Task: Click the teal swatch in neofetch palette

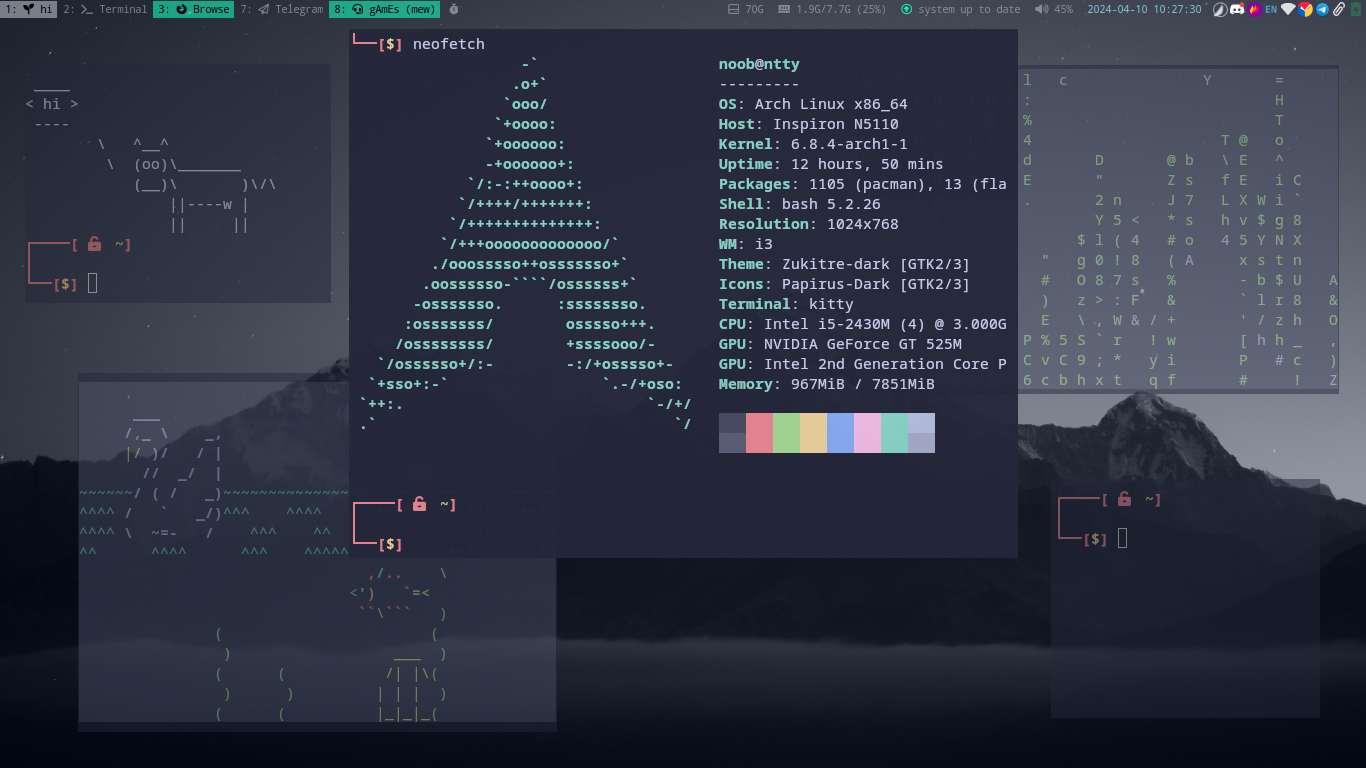Action: coord(894,433)
